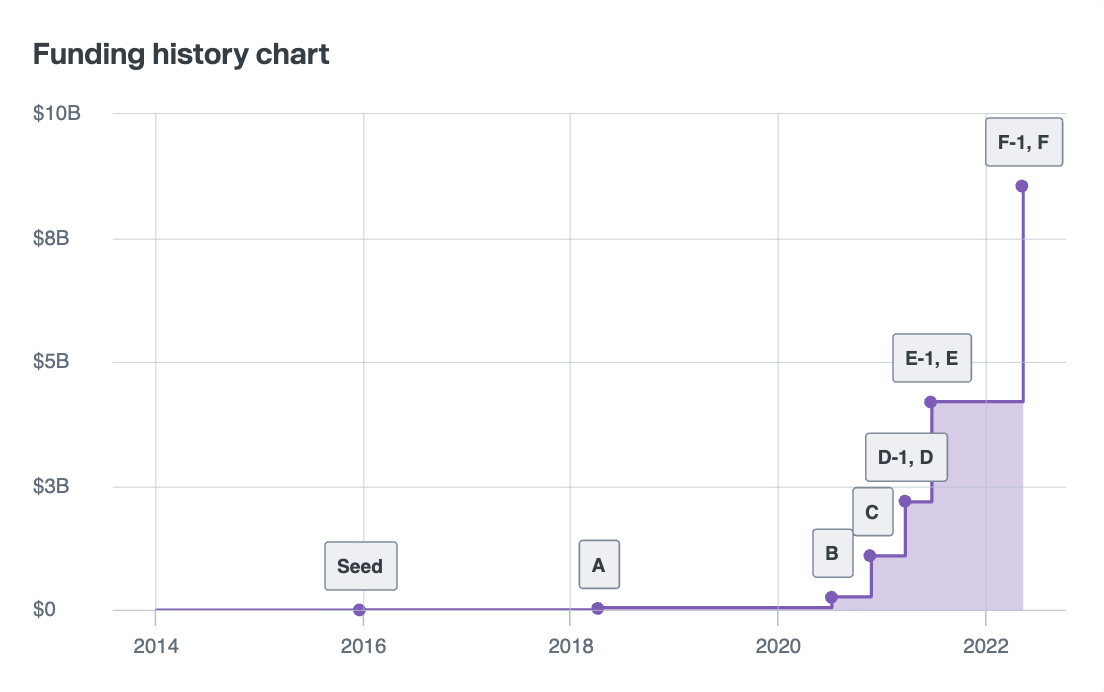1104x692 pixels.
Task: Click the Series B data point
Action: (831, 597)
